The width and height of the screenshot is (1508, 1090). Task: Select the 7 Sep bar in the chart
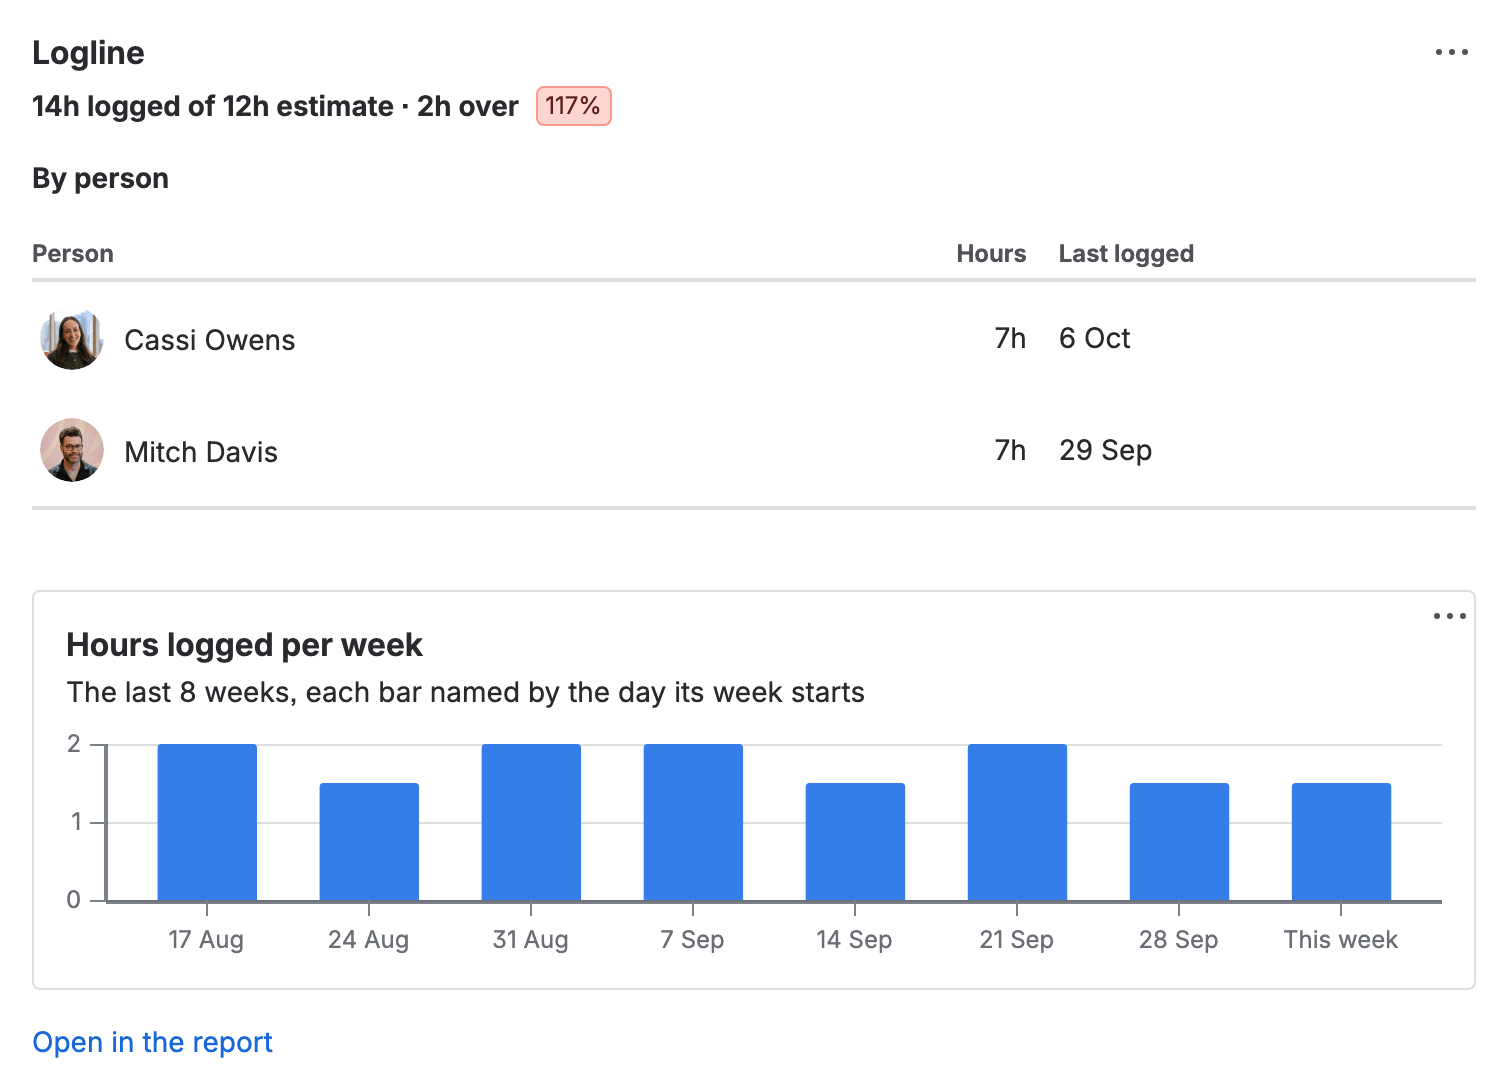coord(693,822)
